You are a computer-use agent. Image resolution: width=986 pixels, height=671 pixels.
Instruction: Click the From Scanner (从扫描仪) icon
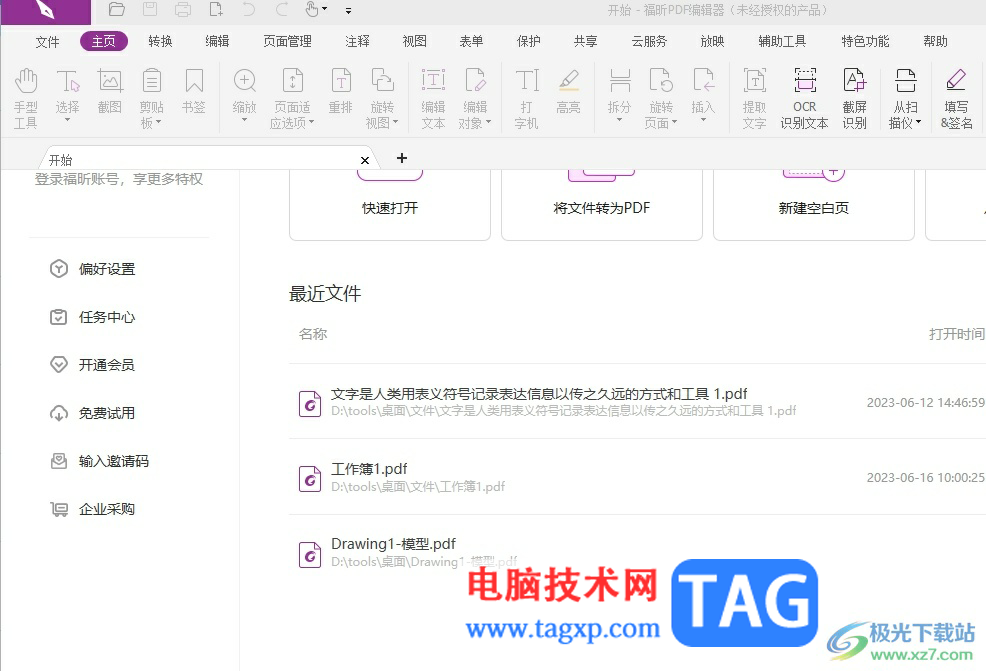point(906,82)
